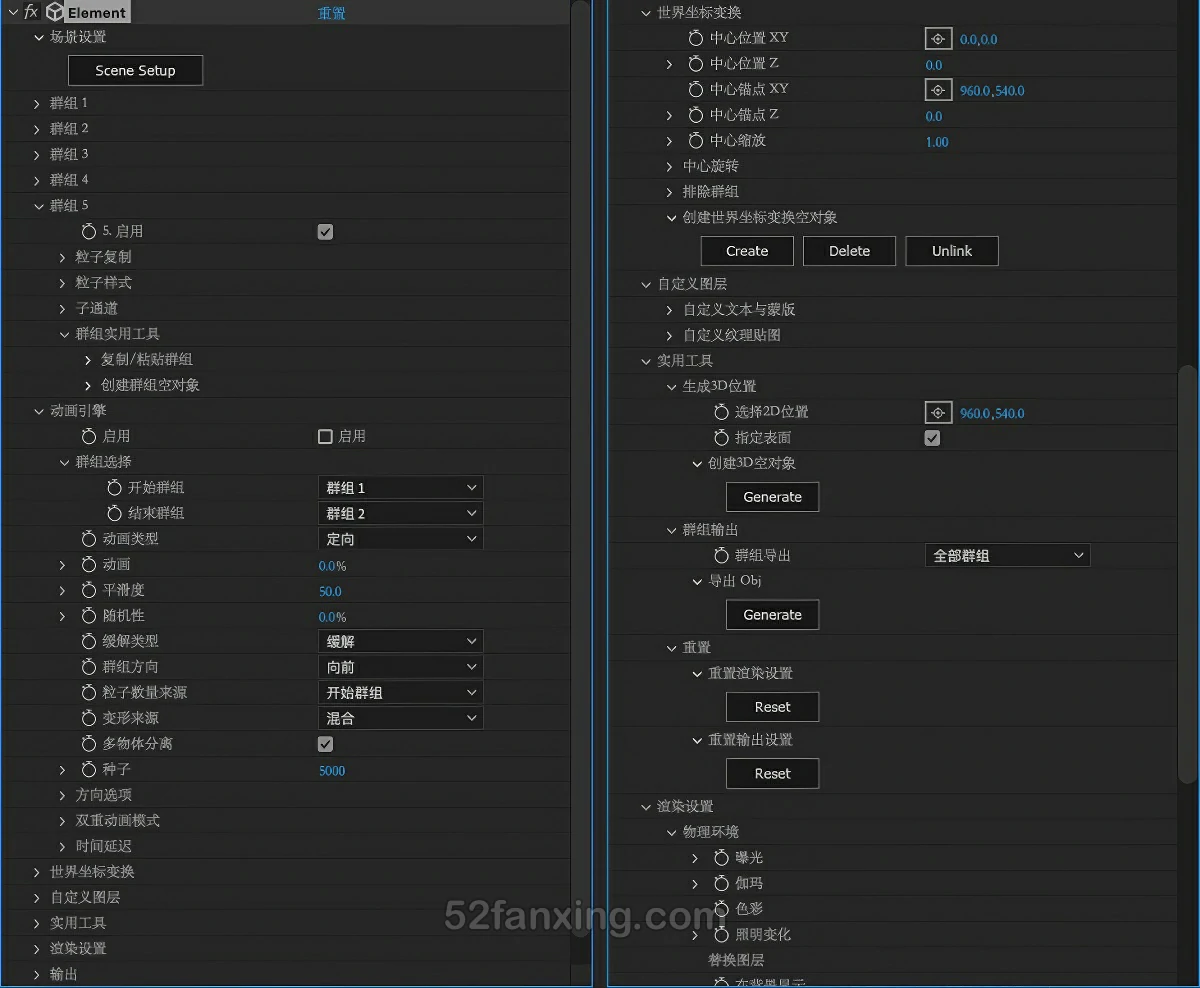Open the 变形来源 dropdown showing 混合
1200x988 pixels.
click(400, 718)
